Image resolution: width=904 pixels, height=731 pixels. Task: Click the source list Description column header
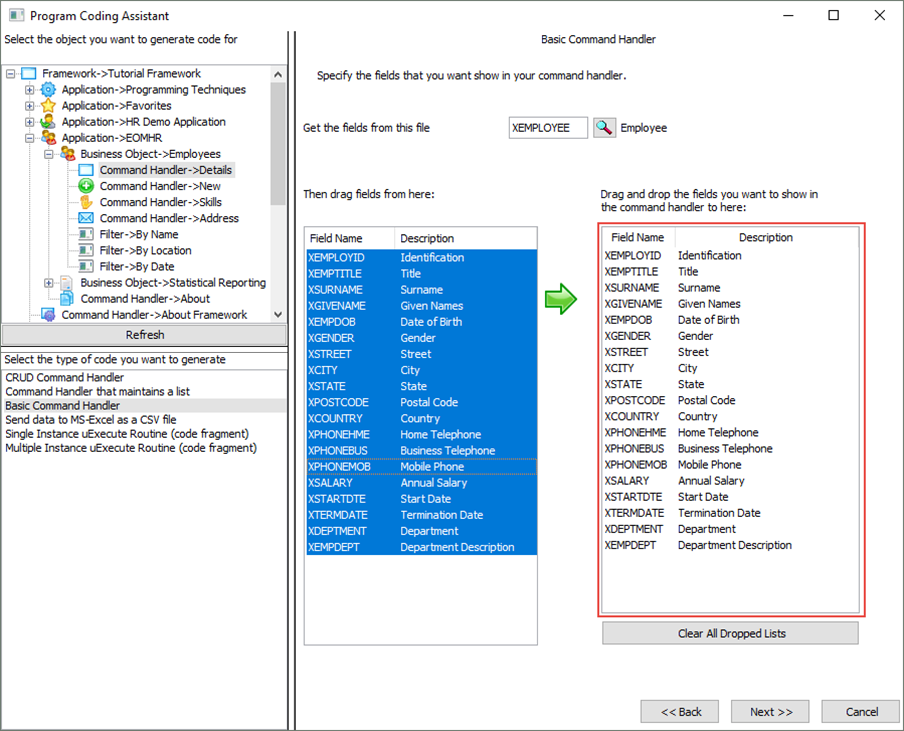pos(466,238)
